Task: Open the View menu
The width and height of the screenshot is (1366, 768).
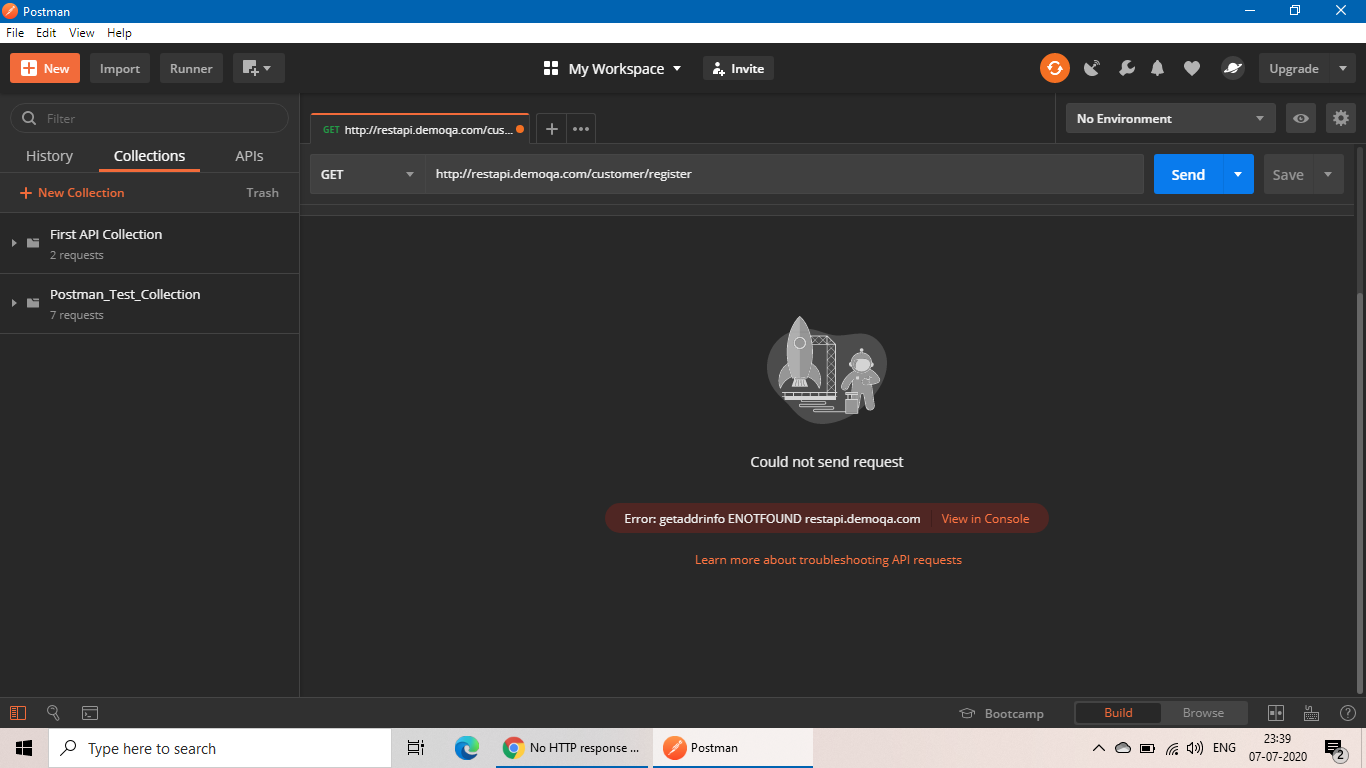Action: (x=81, y=32)
